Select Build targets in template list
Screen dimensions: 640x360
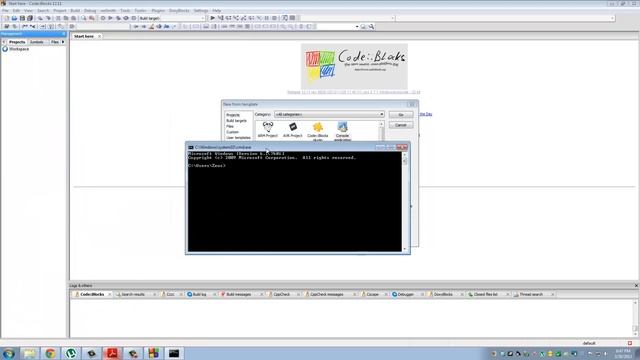click(236, 121)
